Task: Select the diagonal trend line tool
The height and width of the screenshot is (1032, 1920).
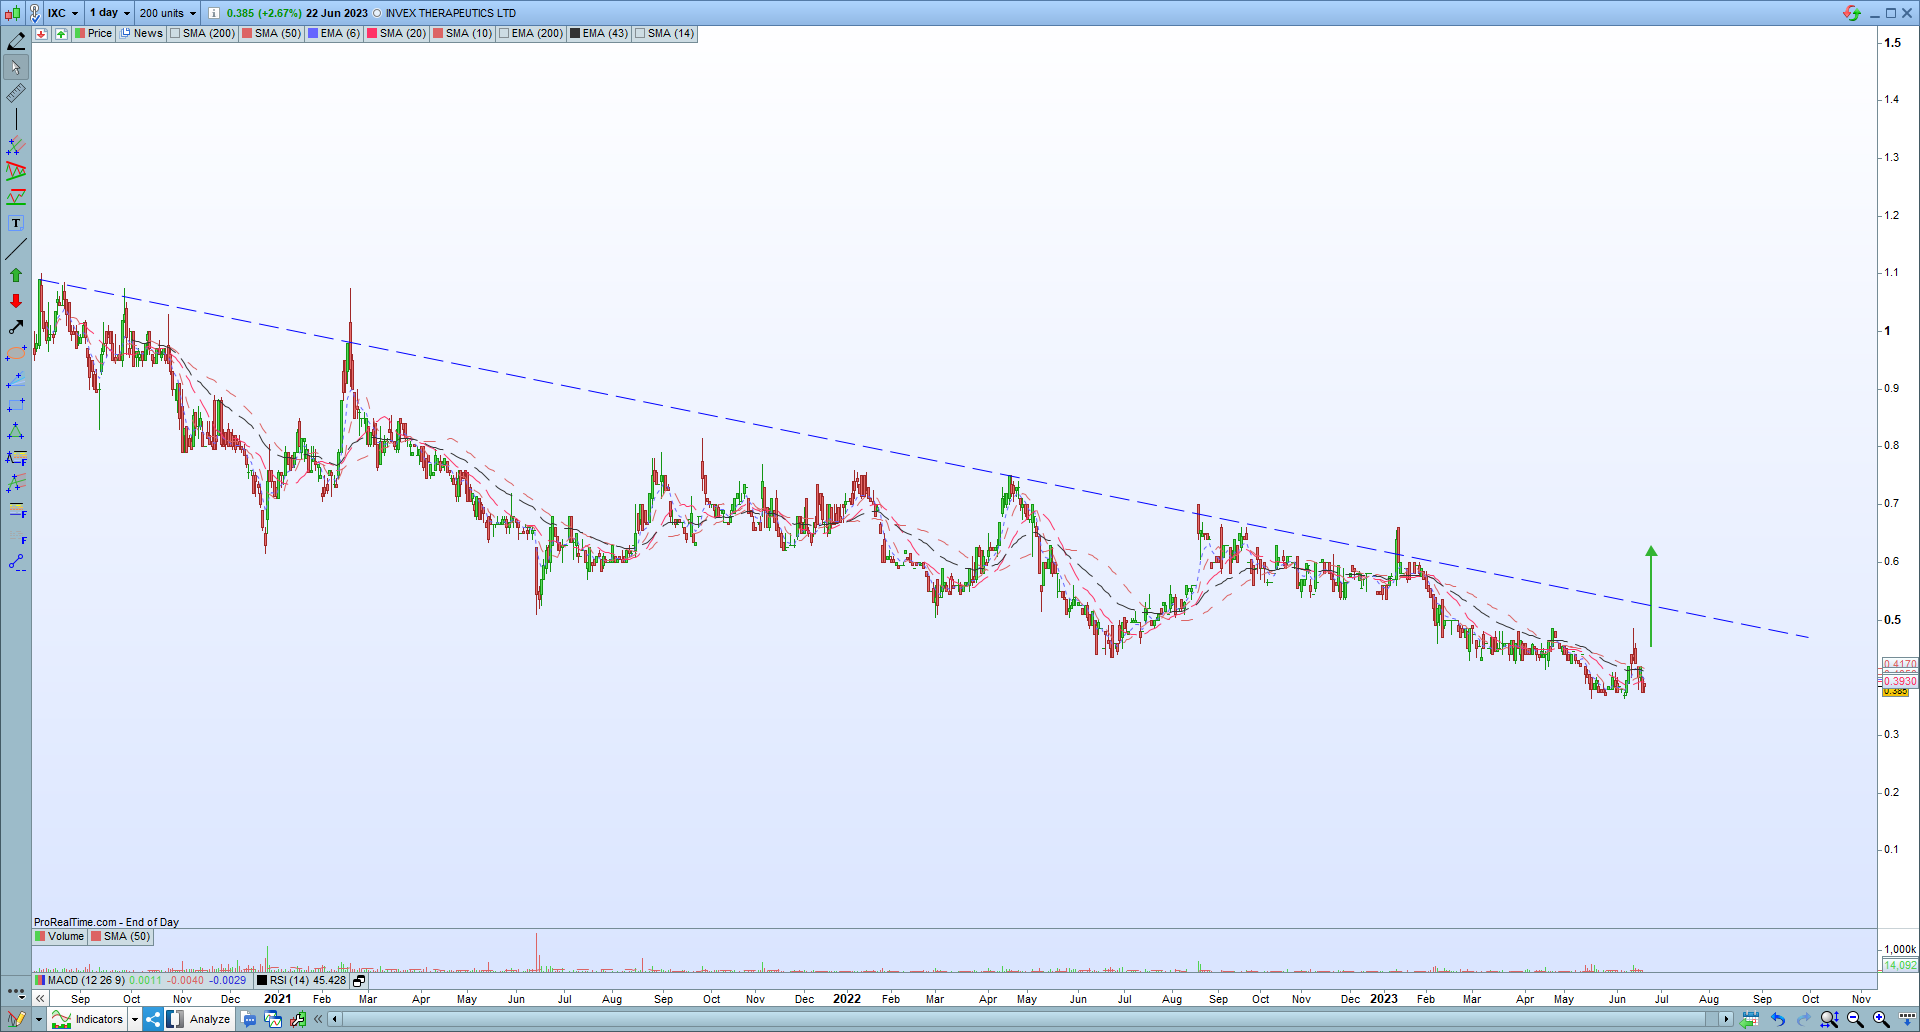Action: click(x=16, y=249)
